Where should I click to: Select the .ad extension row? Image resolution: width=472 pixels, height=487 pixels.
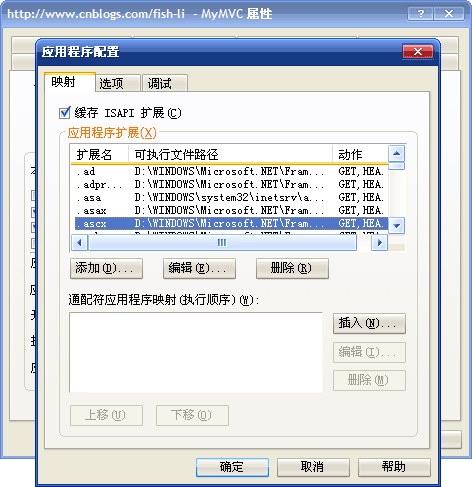click(x=231, y=171)
